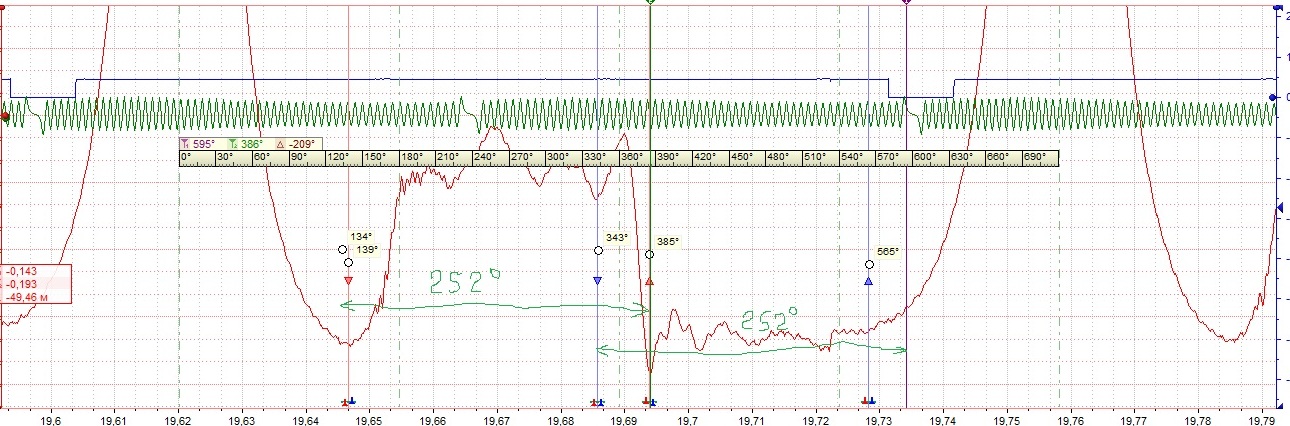Click the purple 595° cursor readout
Viewport: 1290px width, 426px height.
click(x=197, y=144)
